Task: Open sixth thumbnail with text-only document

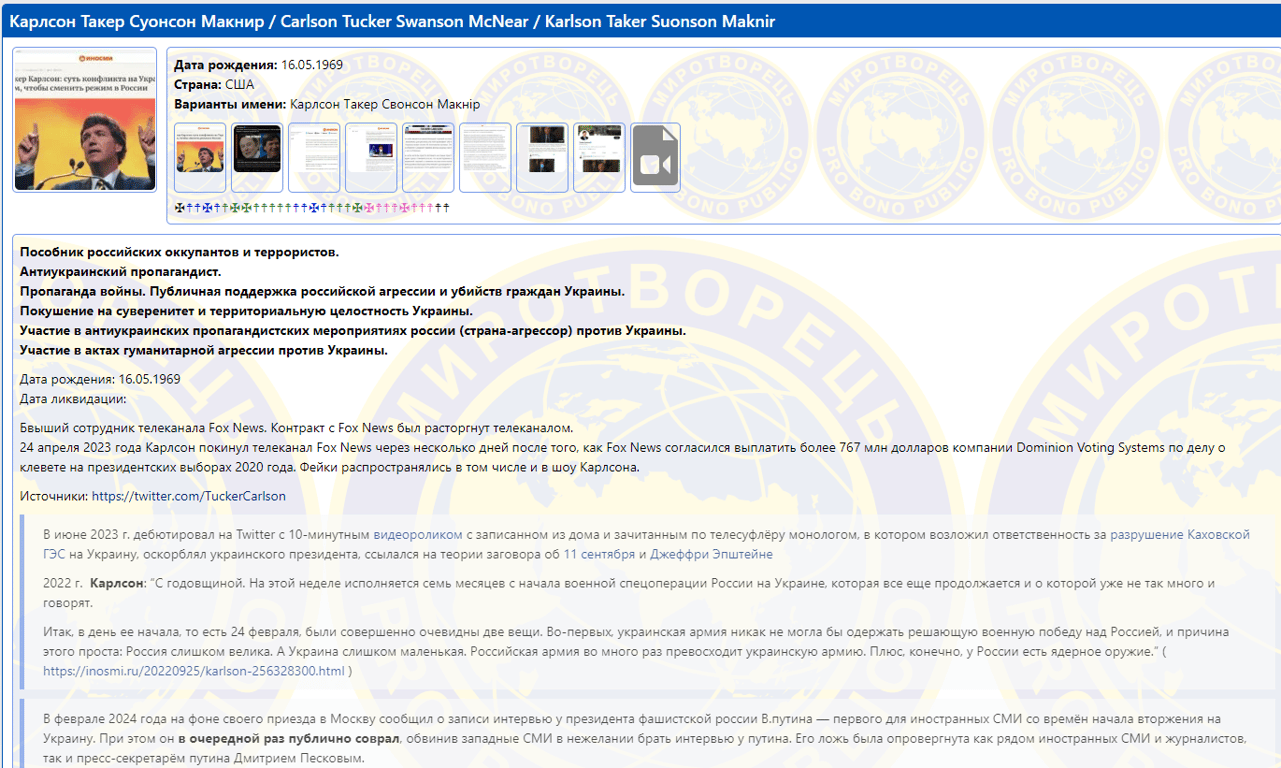Action: tap(485, 158)
